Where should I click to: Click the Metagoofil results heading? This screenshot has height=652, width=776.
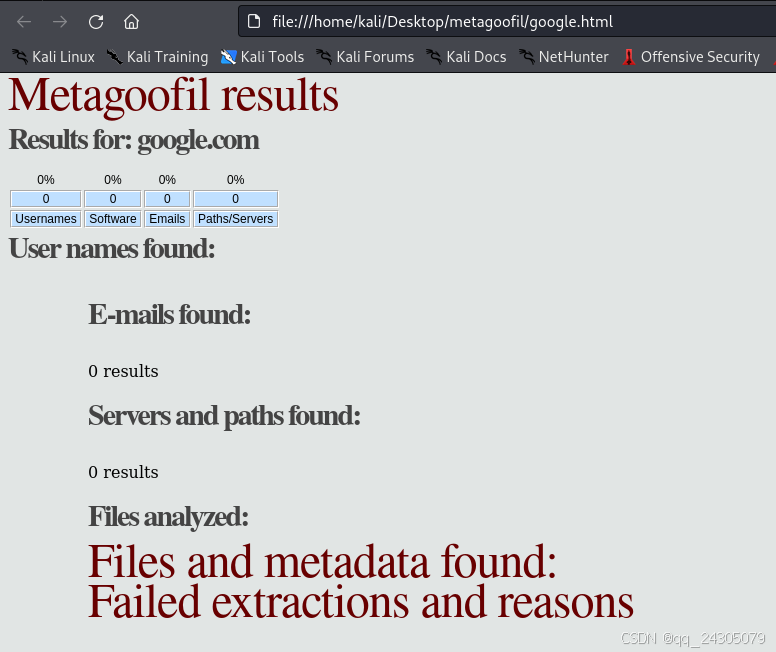[173, 96]
